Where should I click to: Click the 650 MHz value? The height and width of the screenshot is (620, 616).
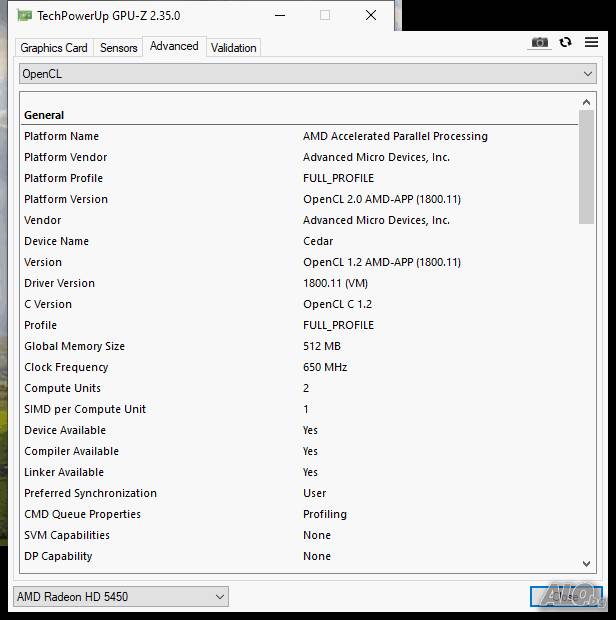(325, 367)
